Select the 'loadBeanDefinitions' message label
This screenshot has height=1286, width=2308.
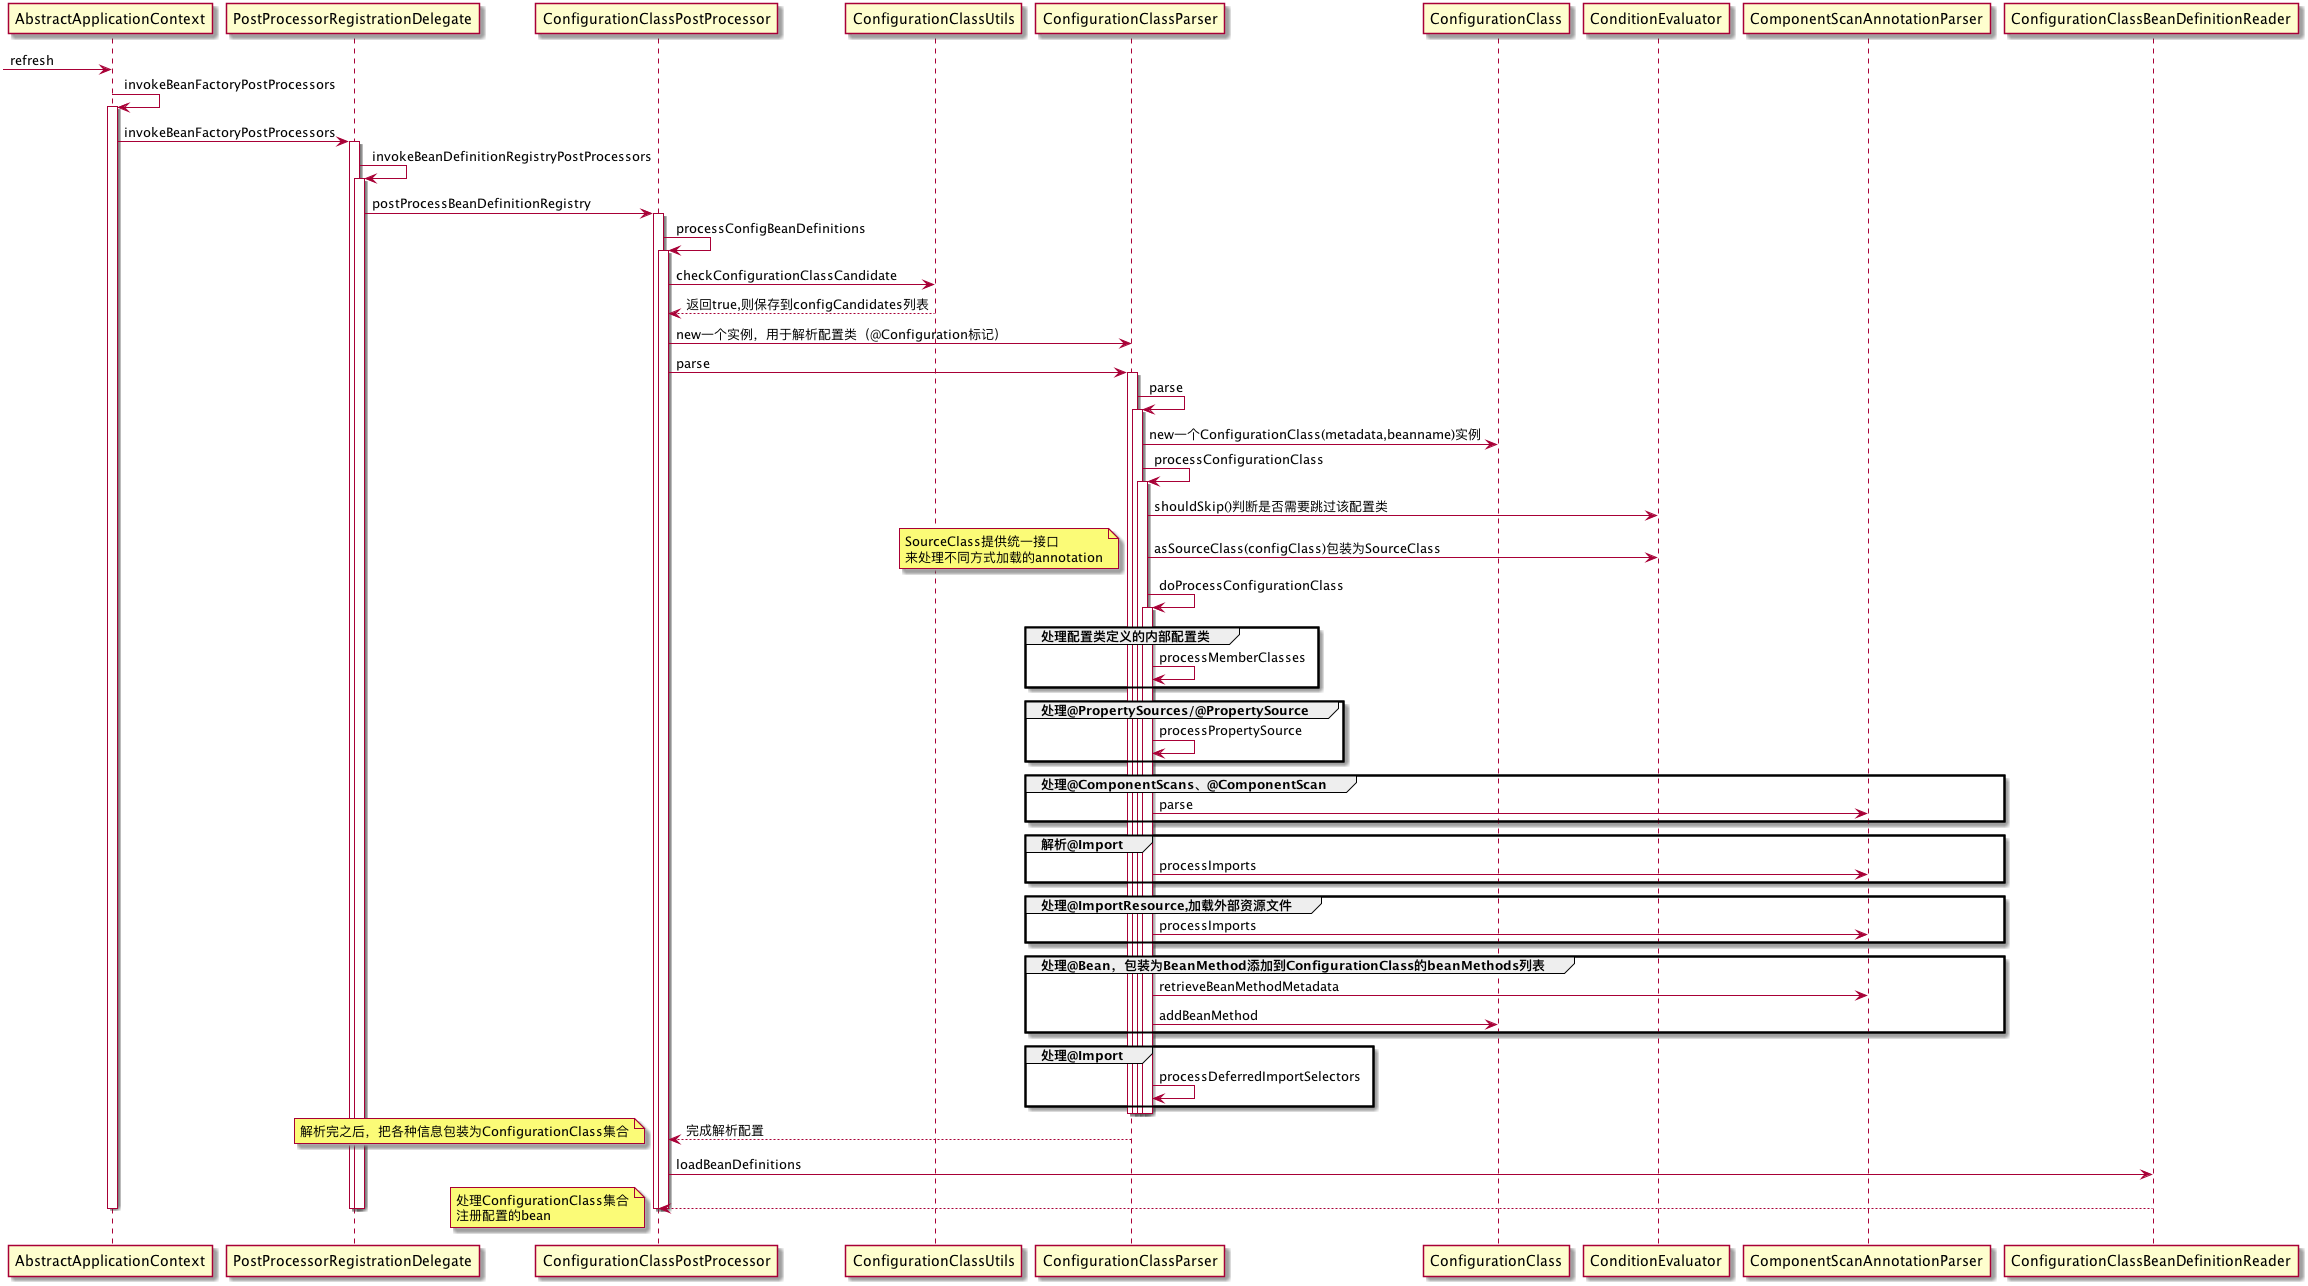738,1165
